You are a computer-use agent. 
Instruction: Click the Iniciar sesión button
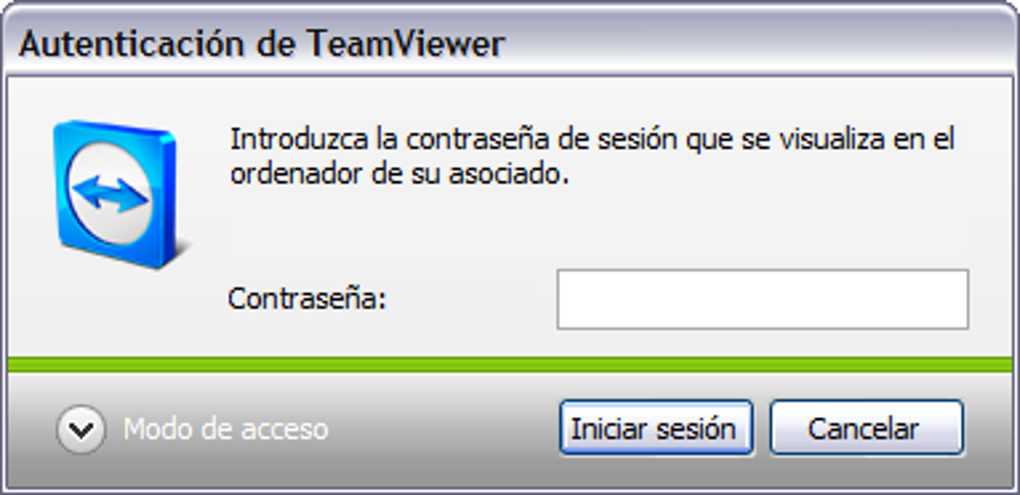coord(656,428)
